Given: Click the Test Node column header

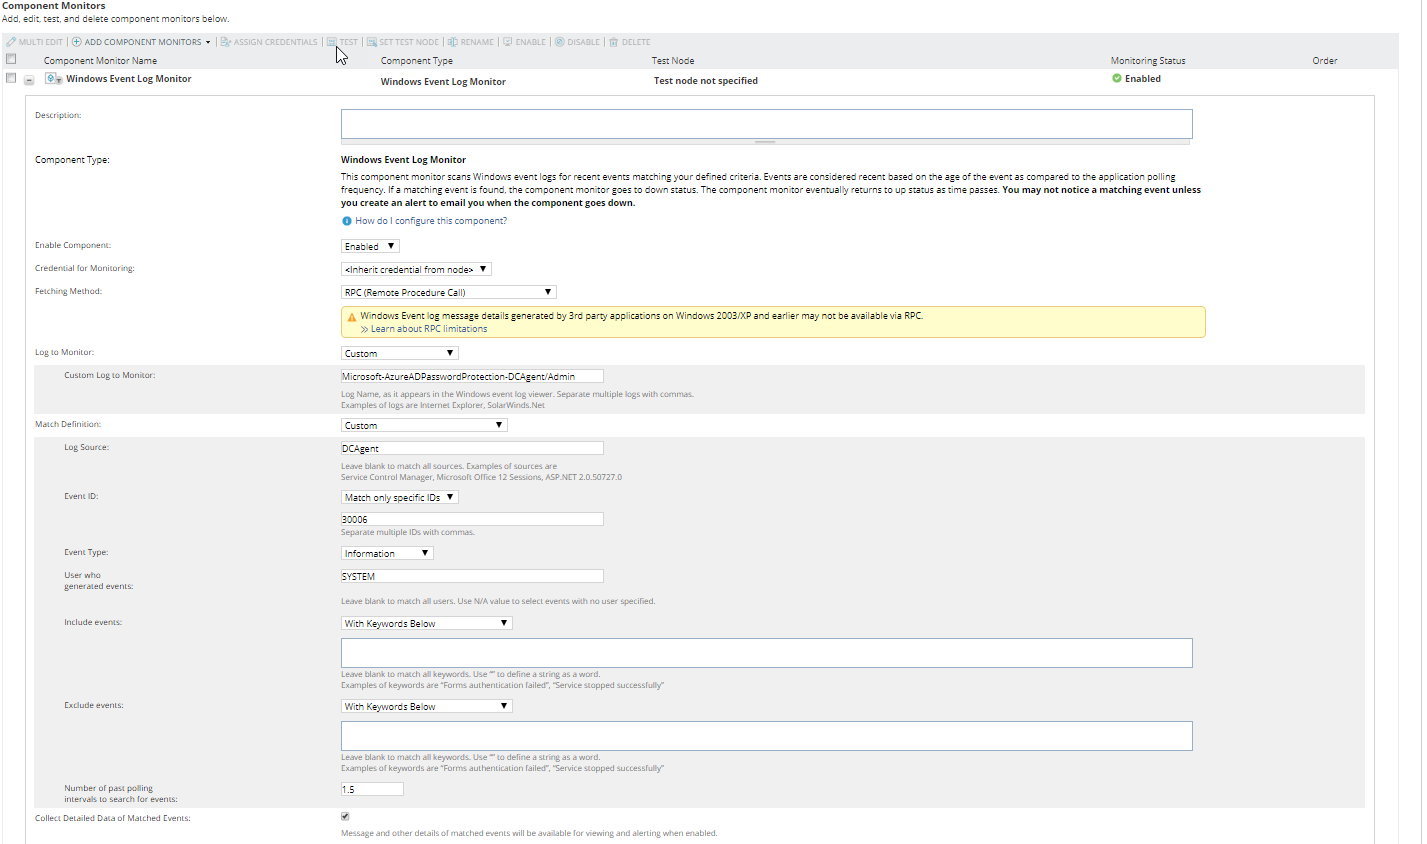Looking at the screenshot, I should pyautogui.click(x=673, y=61).
